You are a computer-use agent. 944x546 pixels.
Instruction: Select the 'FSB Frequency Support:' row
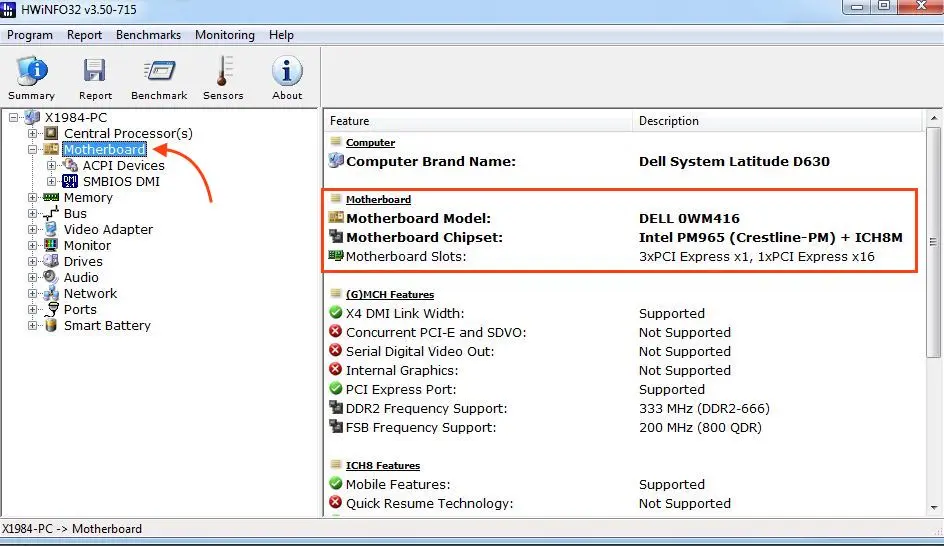point(623,427)
